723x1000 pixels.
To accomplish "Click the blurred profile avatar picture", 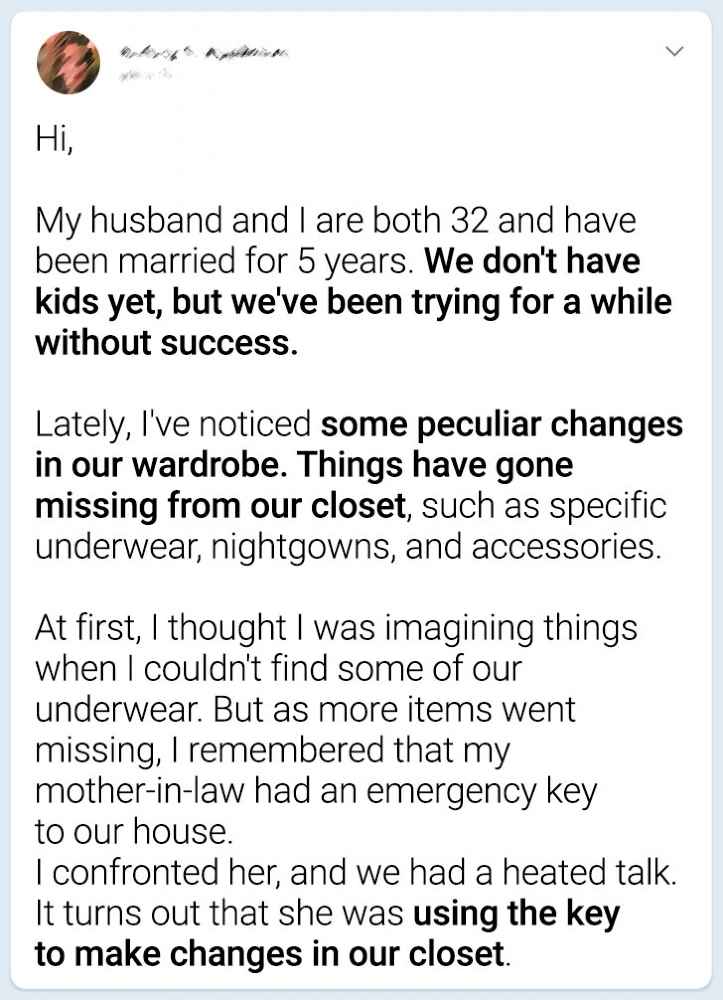I will coord(68,62).
